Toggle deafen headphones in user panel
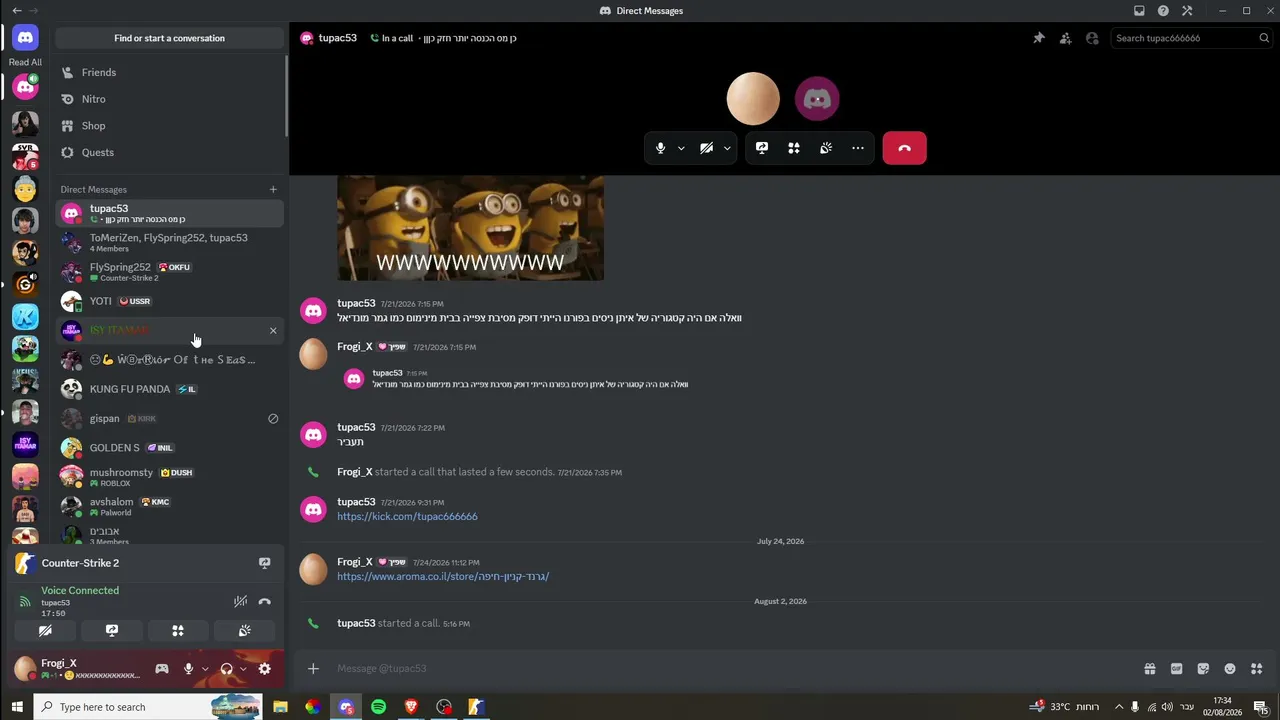Screen dimensions: 1280x720 [x=227, y=669]
